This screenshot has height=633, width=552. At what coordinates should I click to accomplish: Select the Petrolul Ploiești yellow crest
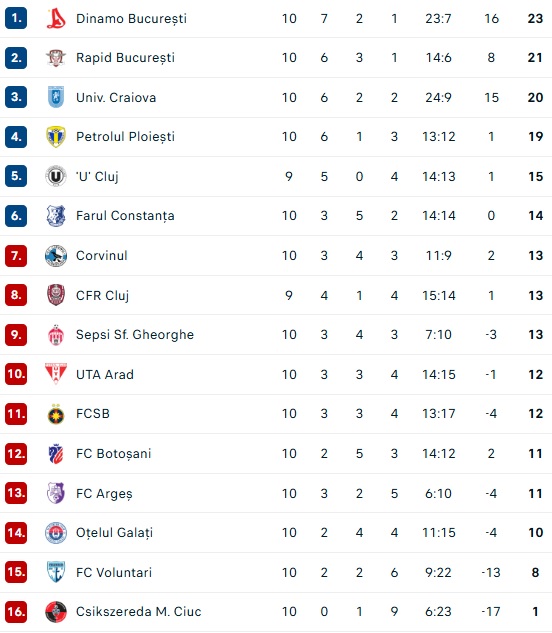[56, 137]
